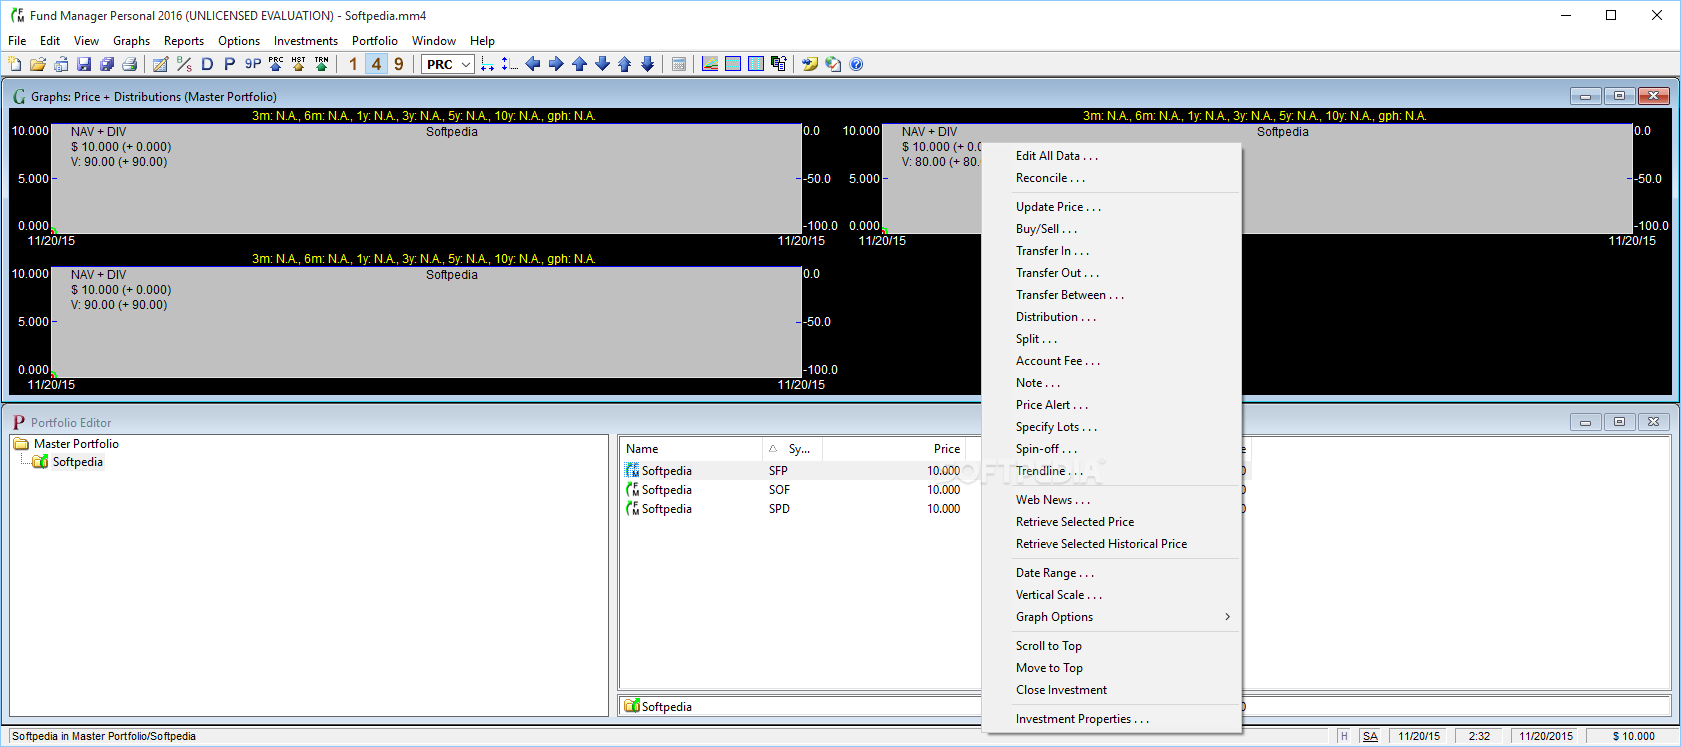Viewport: 1681px width, 747px height.
Task: Open the Window menu
Action: click(434, 41)
